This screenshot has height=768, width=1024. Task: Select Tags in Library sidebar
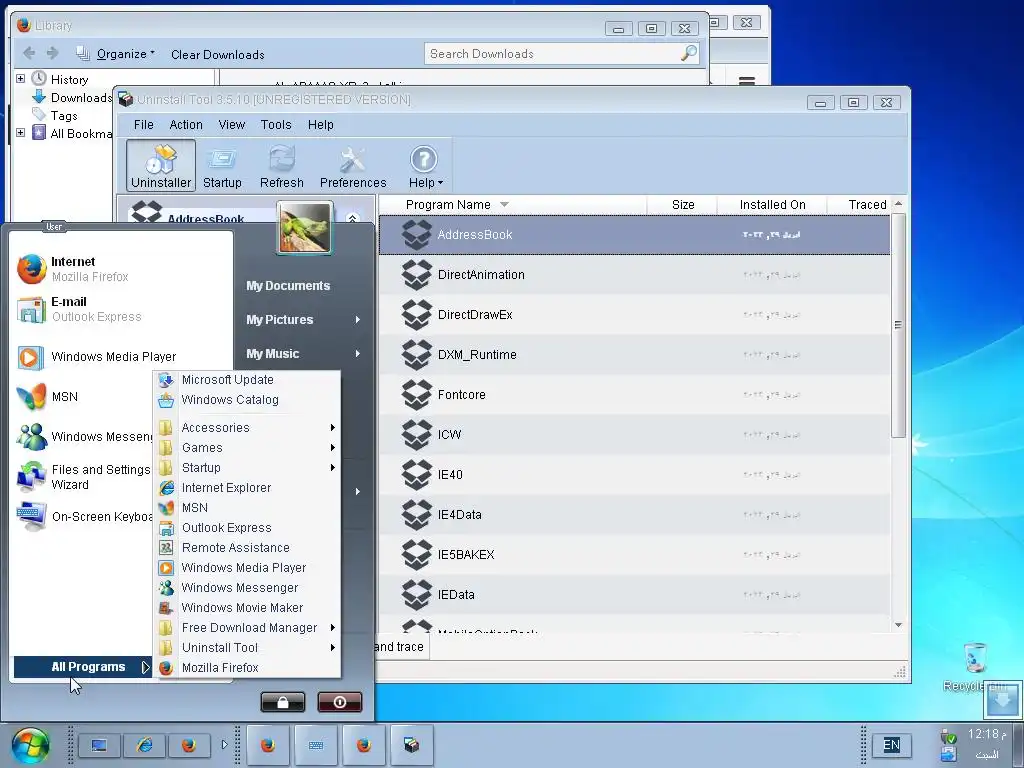[64, 116]
